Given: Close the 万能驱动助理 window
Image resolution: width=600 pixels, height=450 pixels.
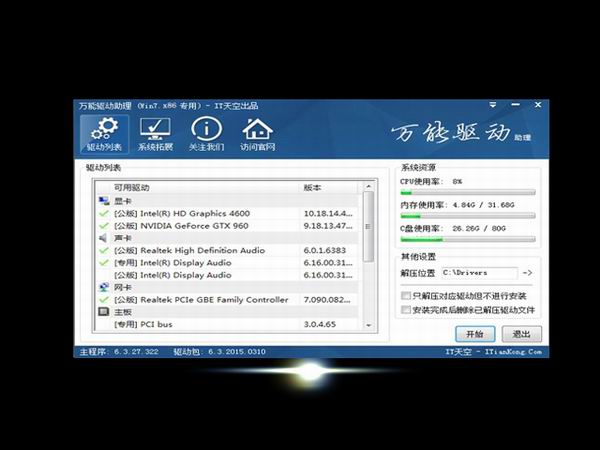Looking at the screenshot, I should (538, 104).
